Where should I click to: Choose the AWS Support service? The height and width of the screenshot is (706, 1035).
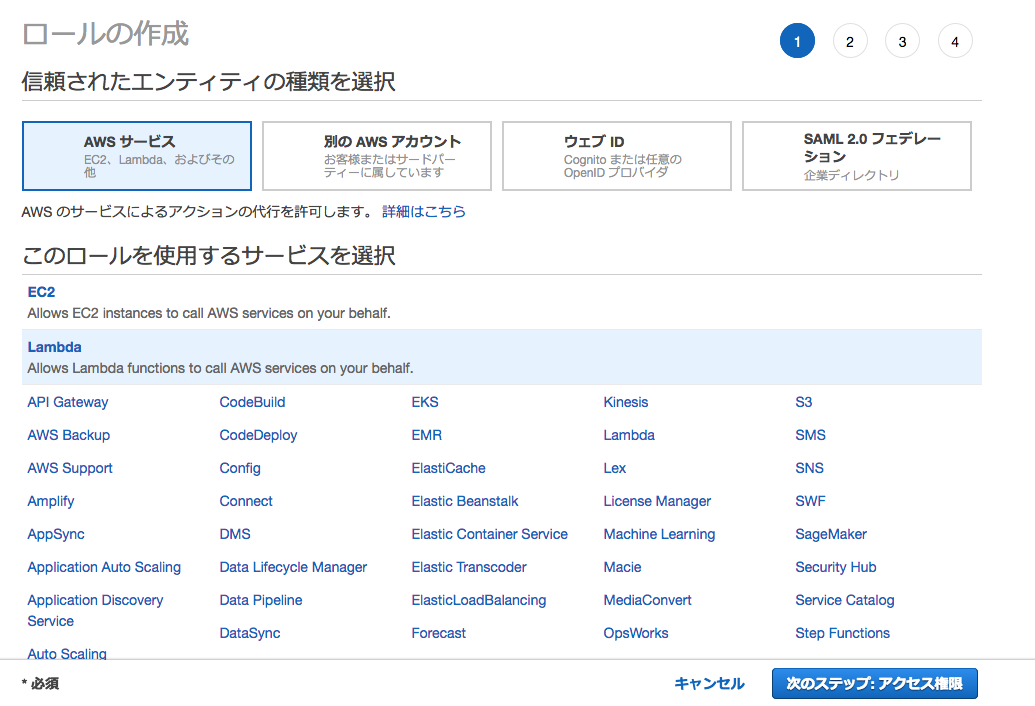[70, 468]
